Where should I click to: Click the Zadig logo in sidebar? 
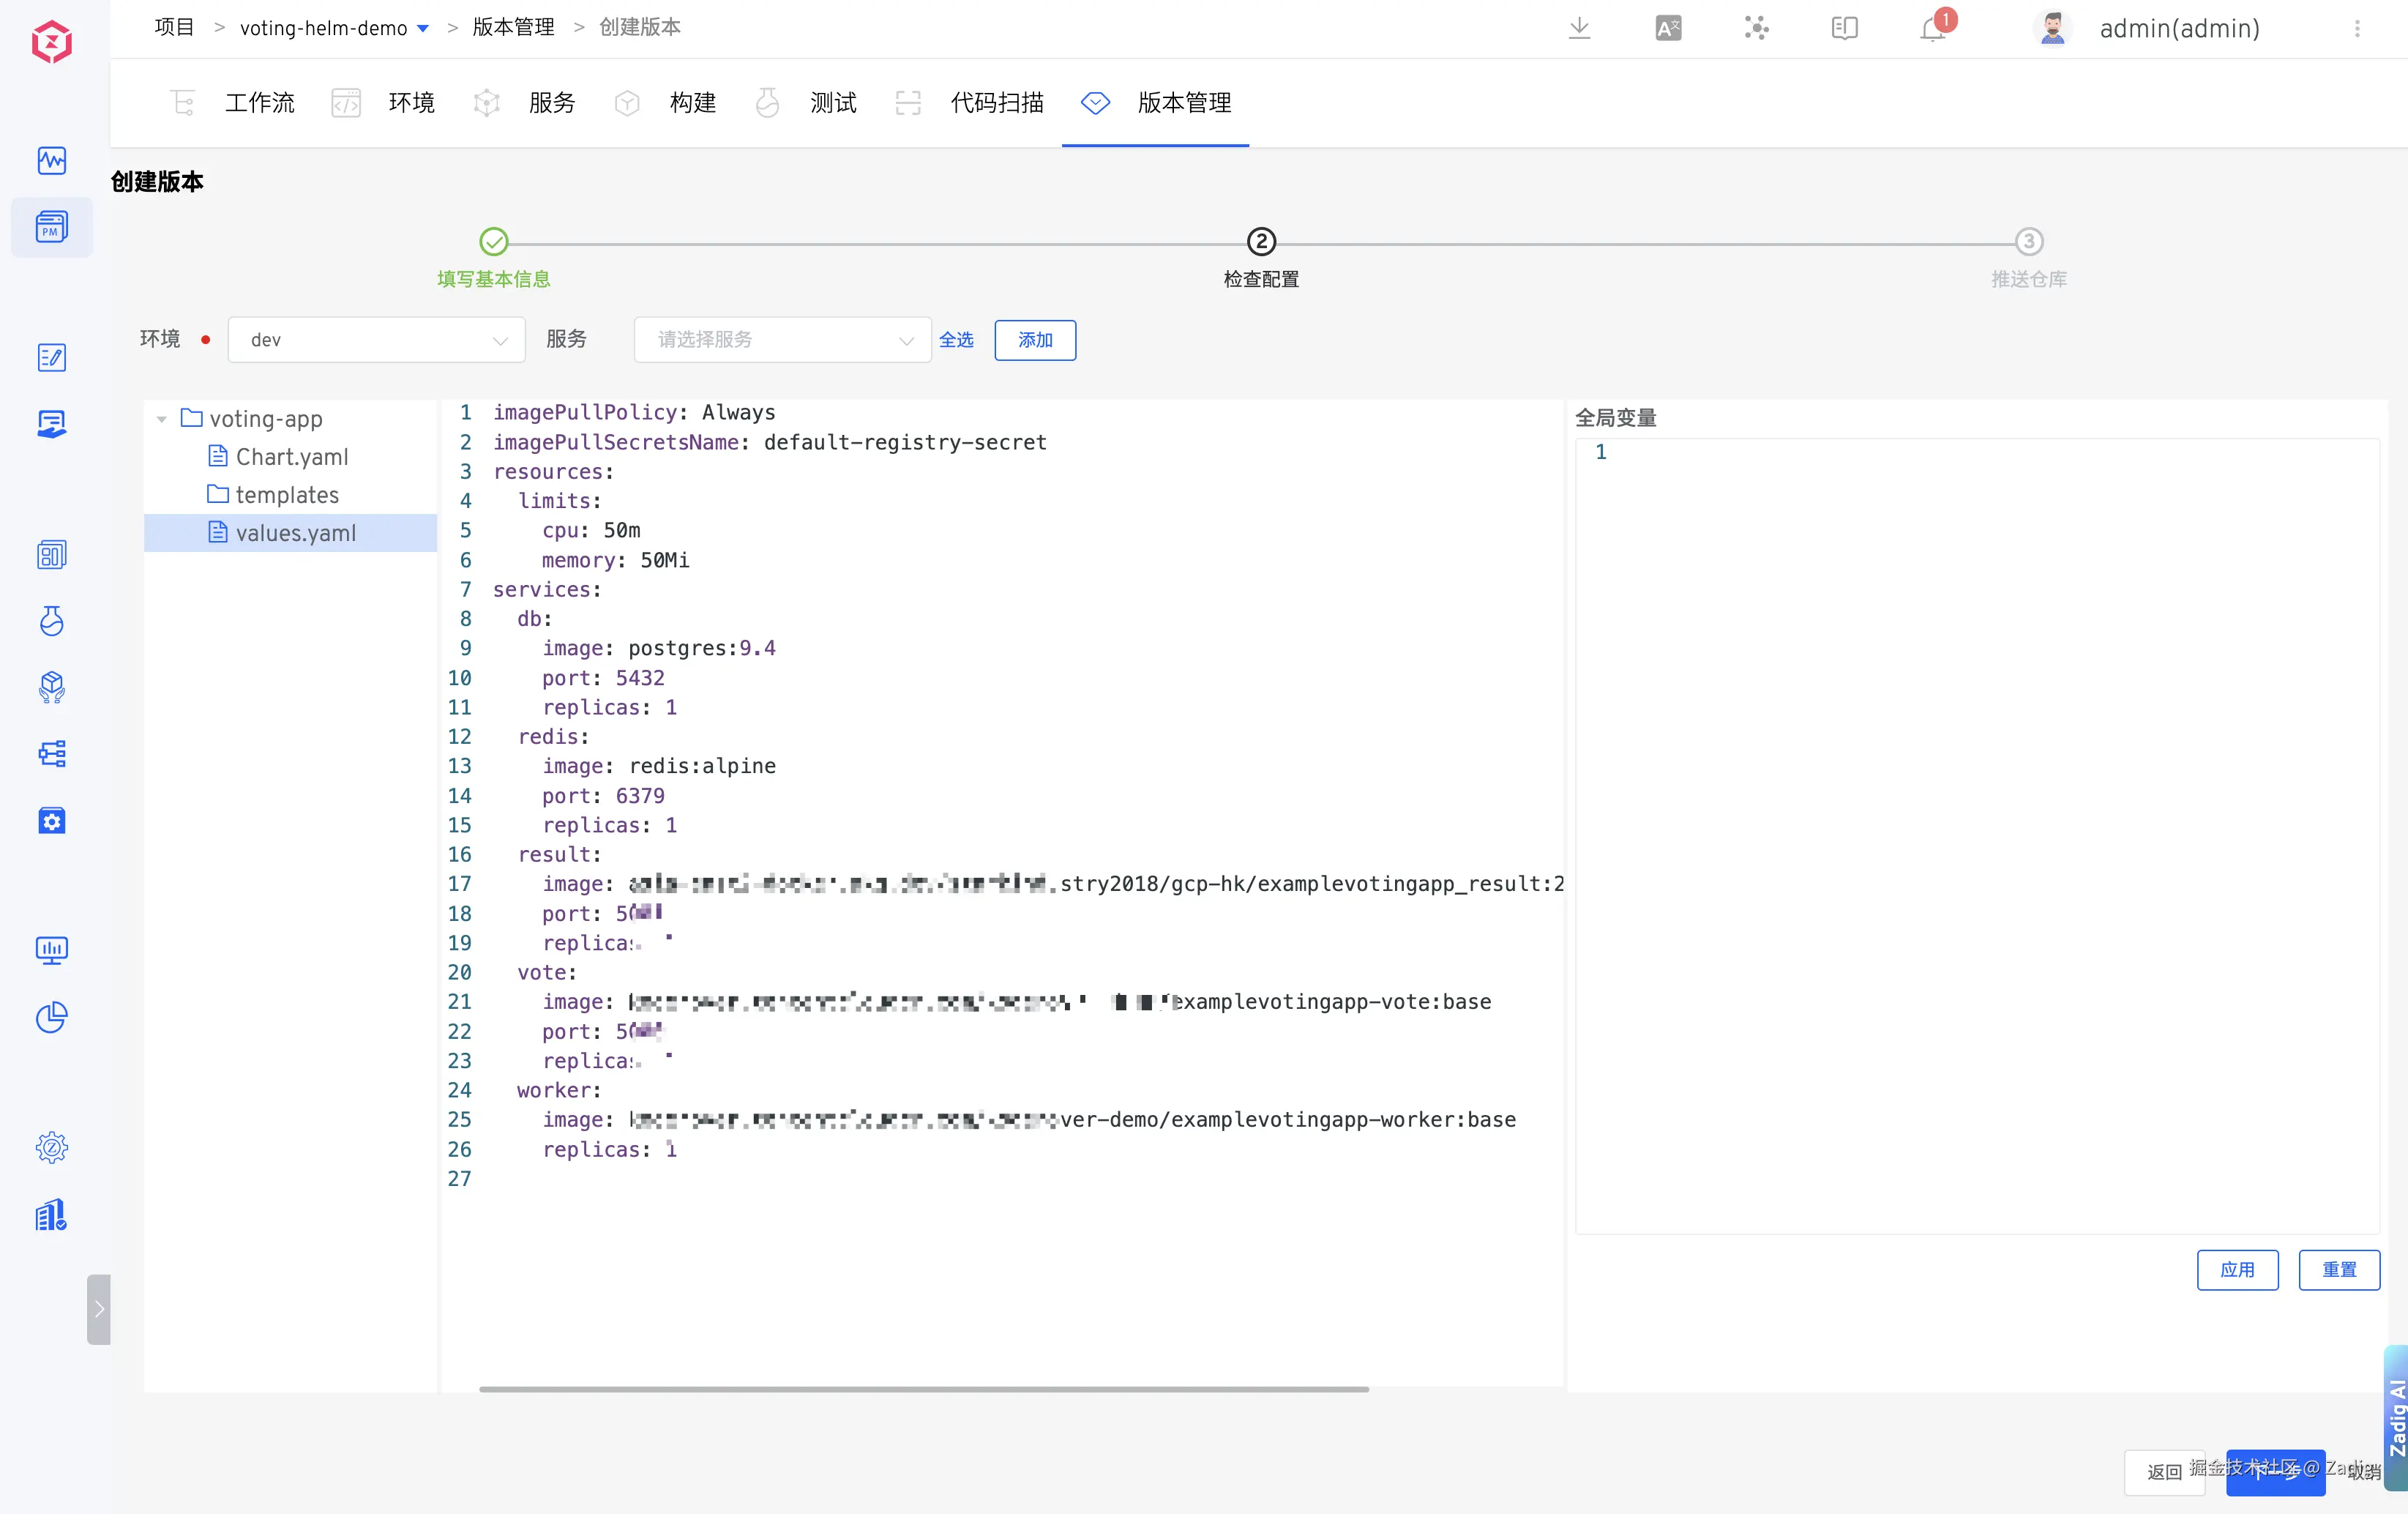coord(51,42)
